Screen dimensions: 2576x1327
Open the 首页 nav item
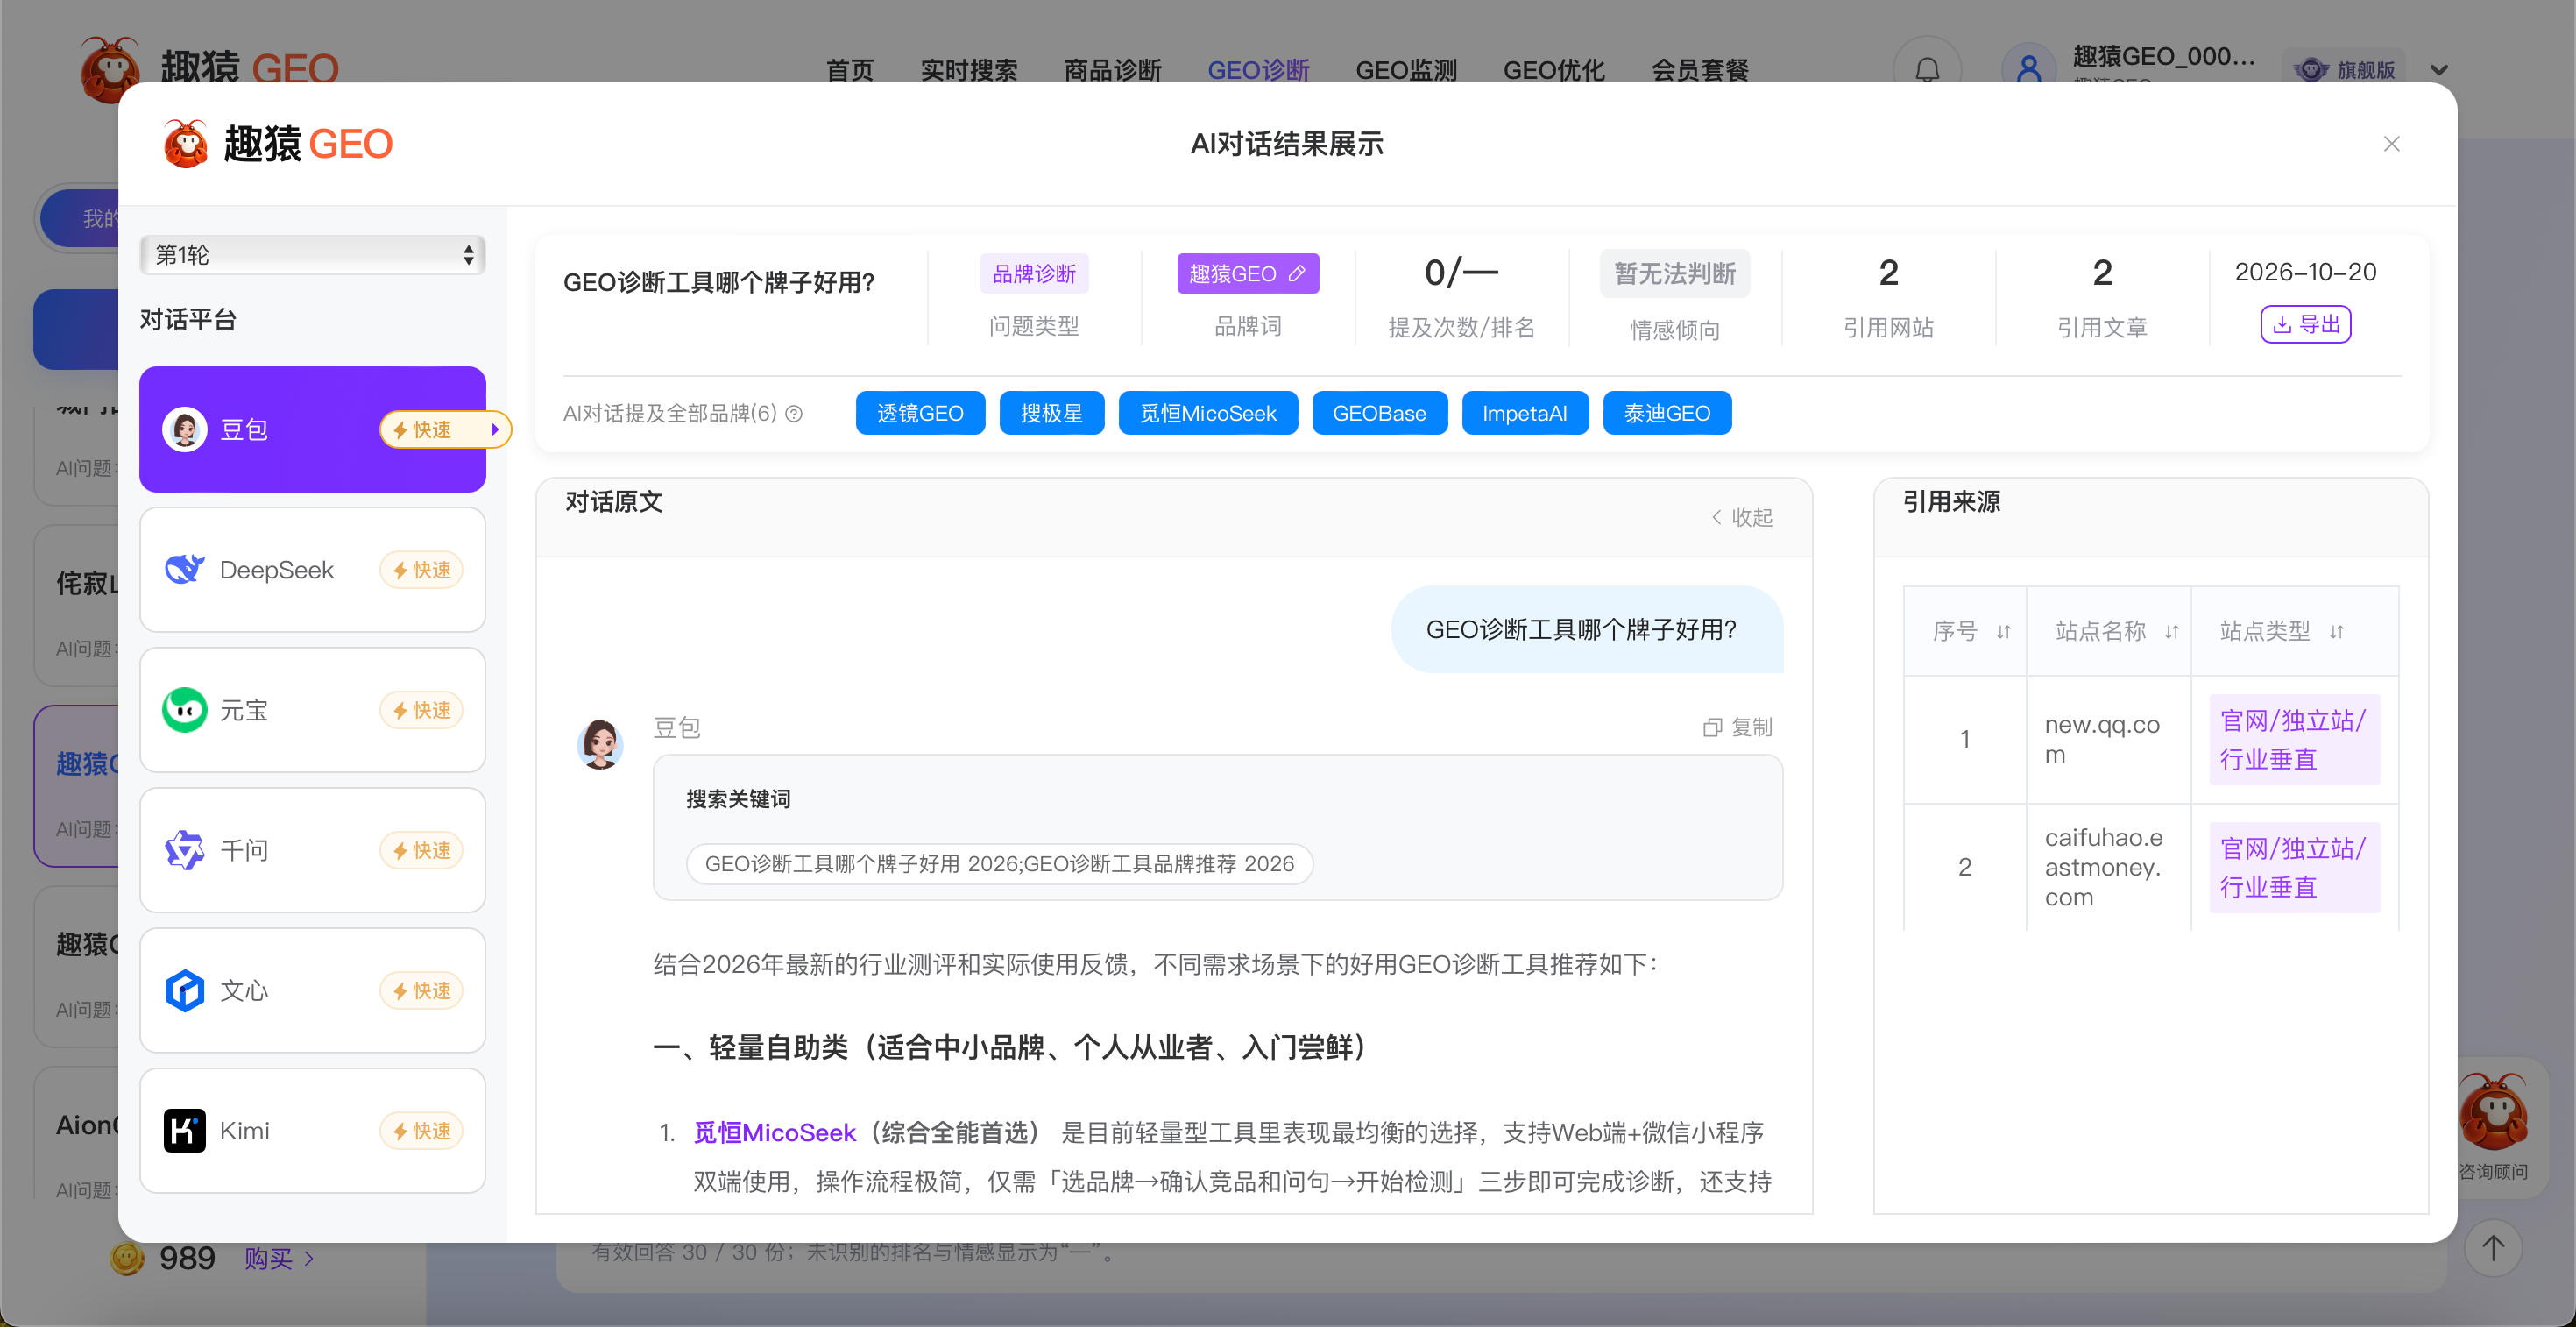[850, 70]
